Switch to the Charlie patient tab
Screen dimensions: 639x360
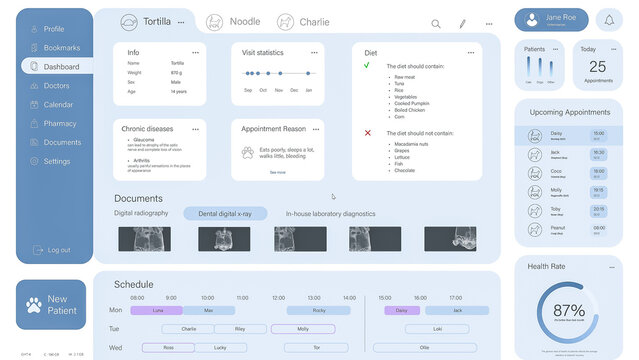pyautogui.click(x=303, y=22)
